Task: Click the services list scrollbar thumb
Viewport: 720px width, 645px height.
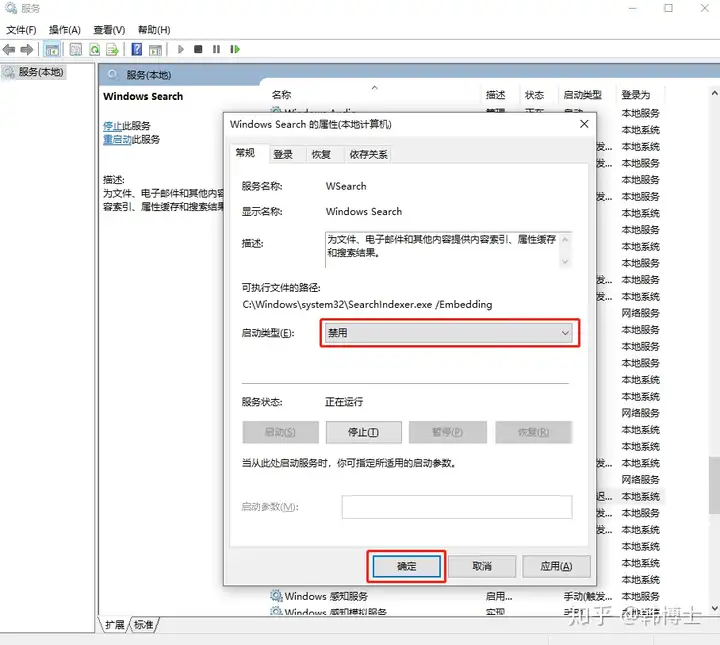Action: click(714, 485)
